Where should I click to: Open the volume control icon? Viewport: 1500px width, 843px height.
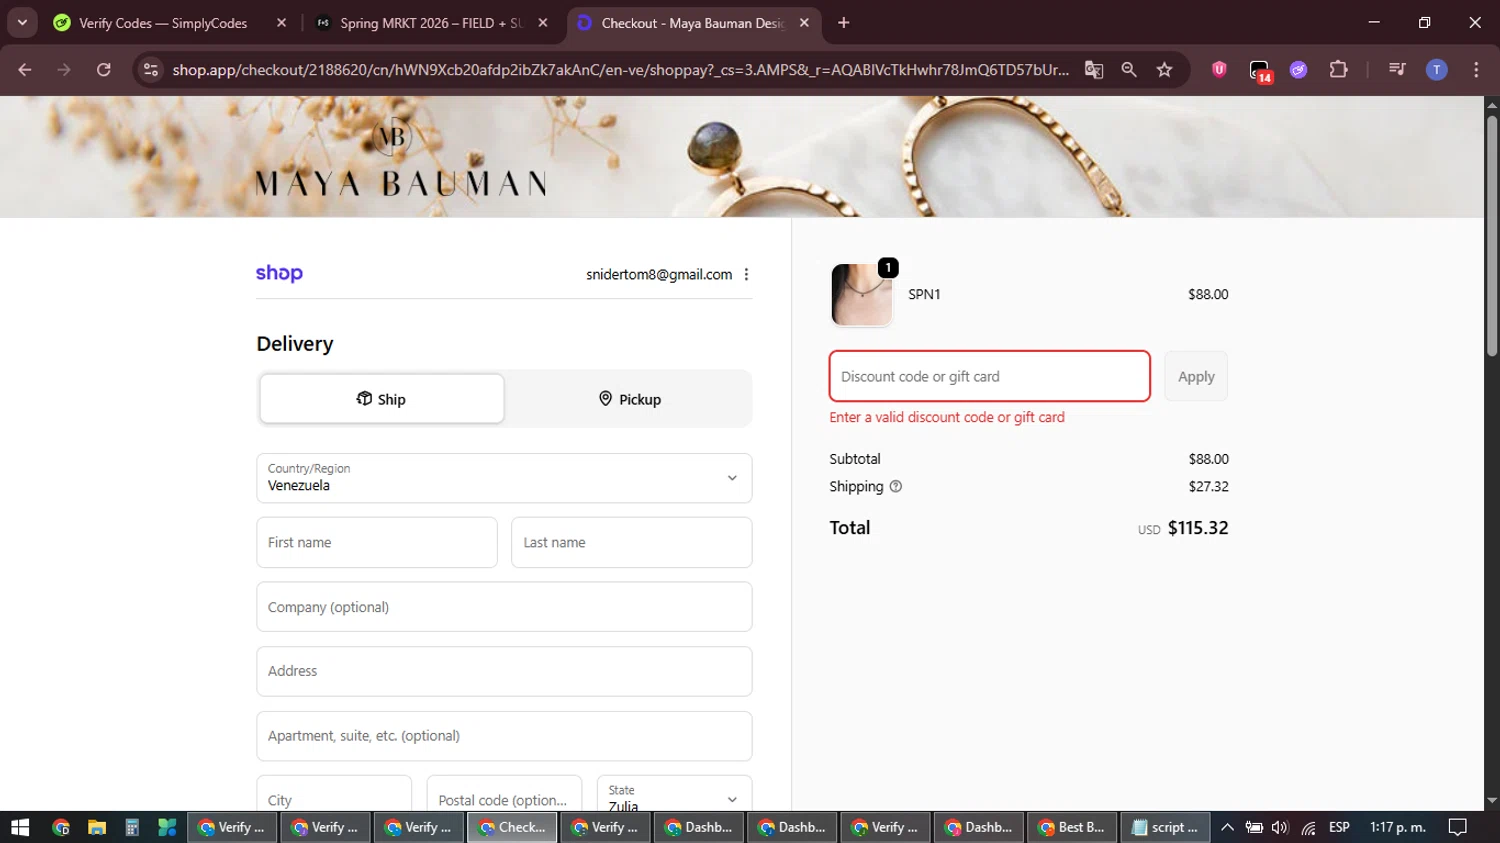click(x=1280, y=827)
